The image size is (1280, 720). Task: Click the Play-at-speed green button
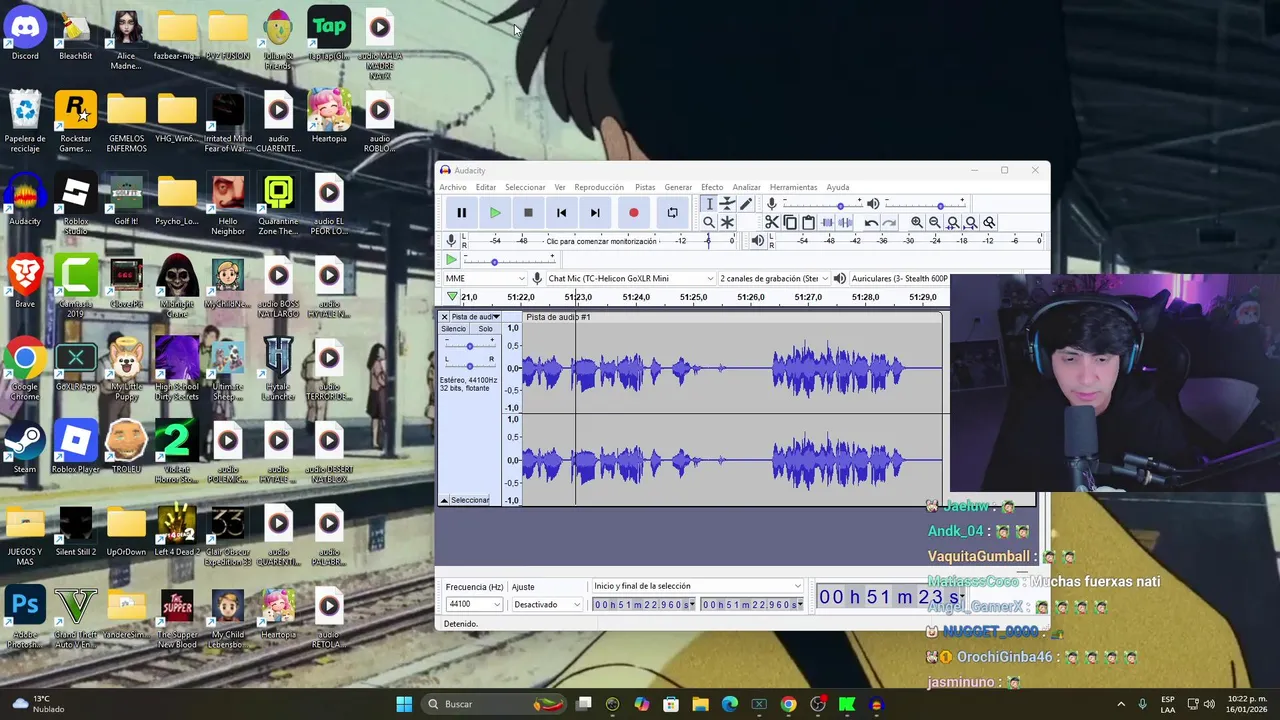tap(451, 260)
